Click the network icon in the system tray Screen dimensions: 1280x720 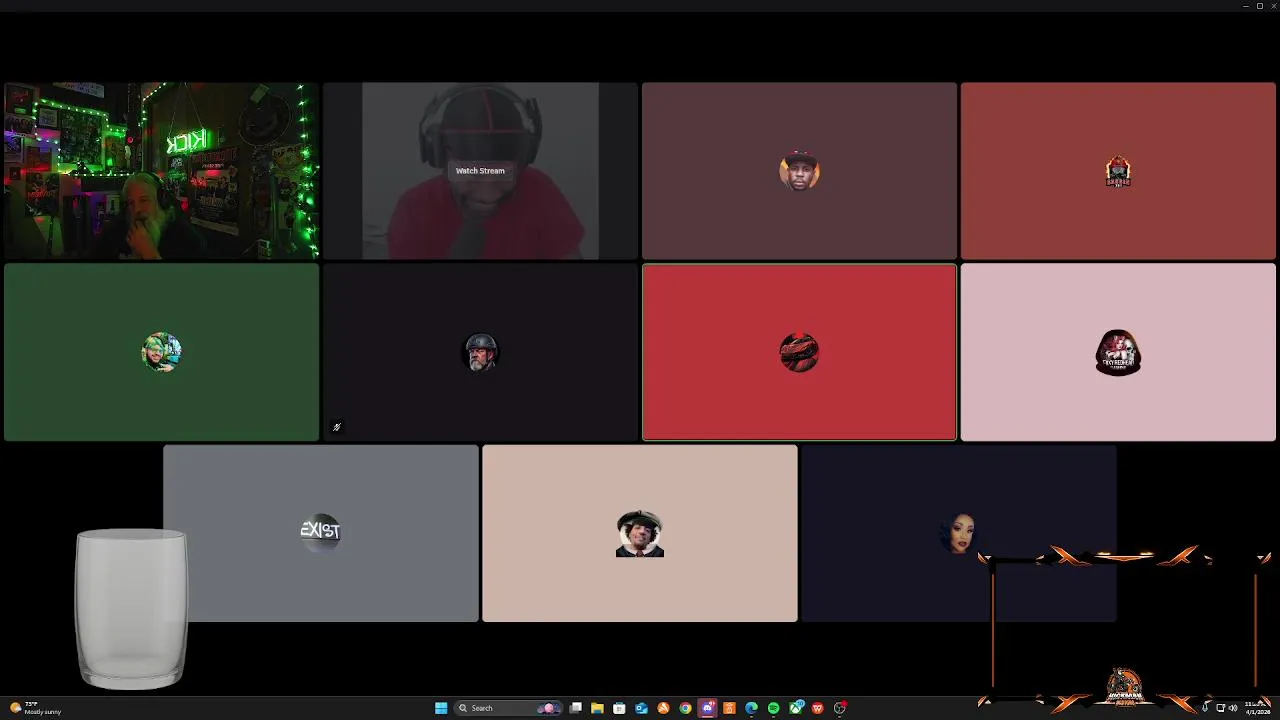pyautogui.click(x=1220, y=708)
